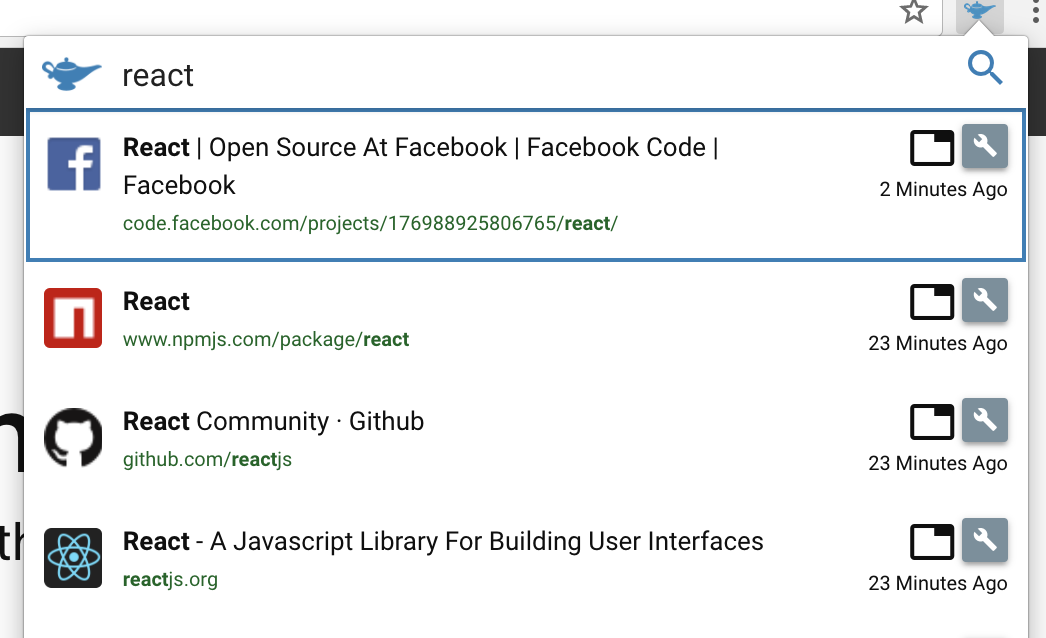The image size is (1046, 638).
Task: Click the tab window icon for reactjs.org result
Action: (x=932, y=542)
